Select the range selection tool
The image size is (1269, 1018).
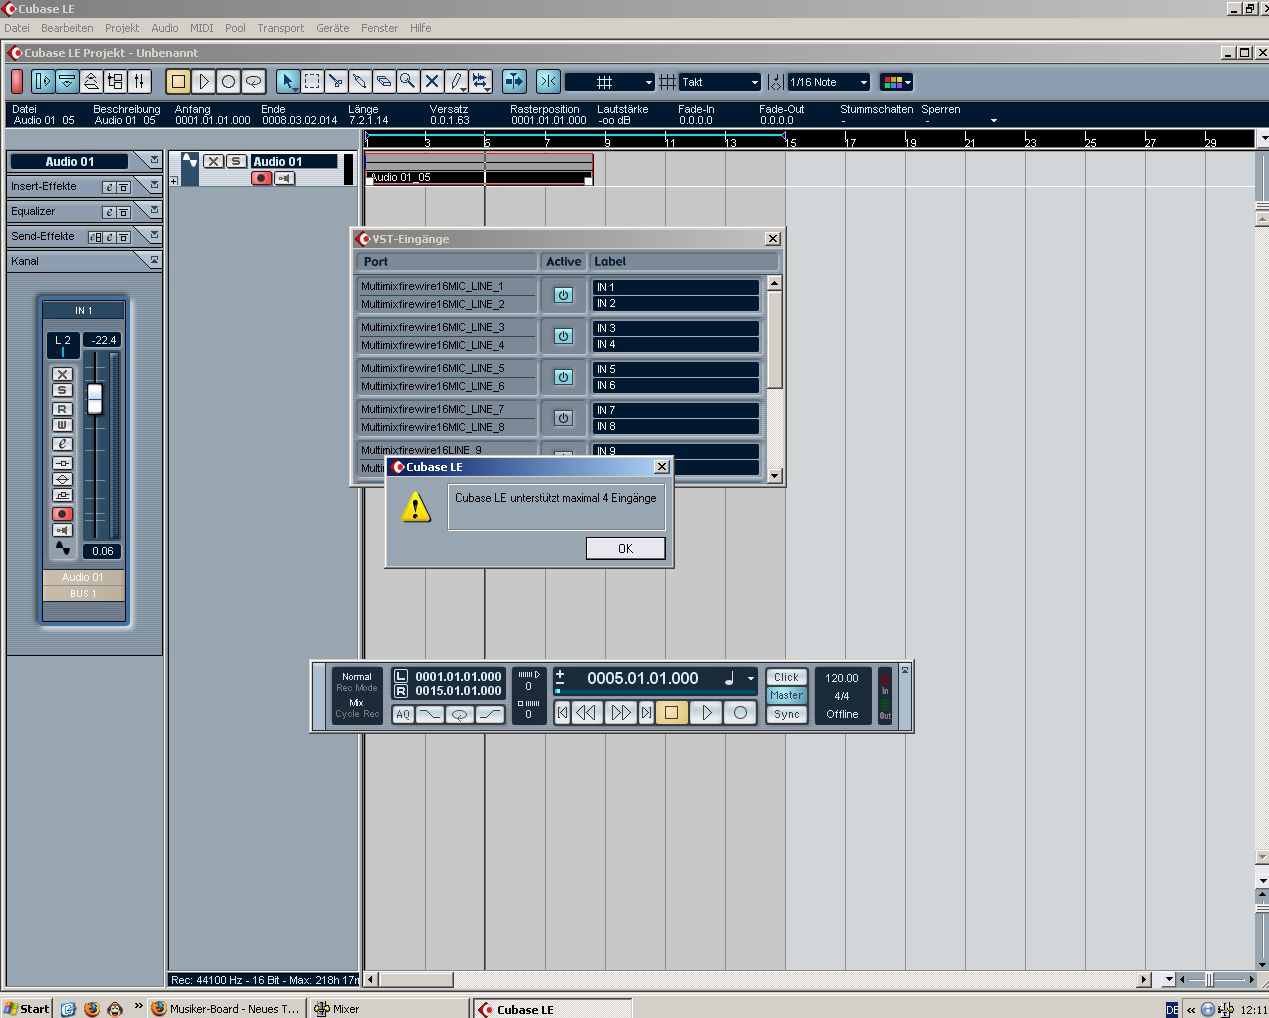coord(312,82)
